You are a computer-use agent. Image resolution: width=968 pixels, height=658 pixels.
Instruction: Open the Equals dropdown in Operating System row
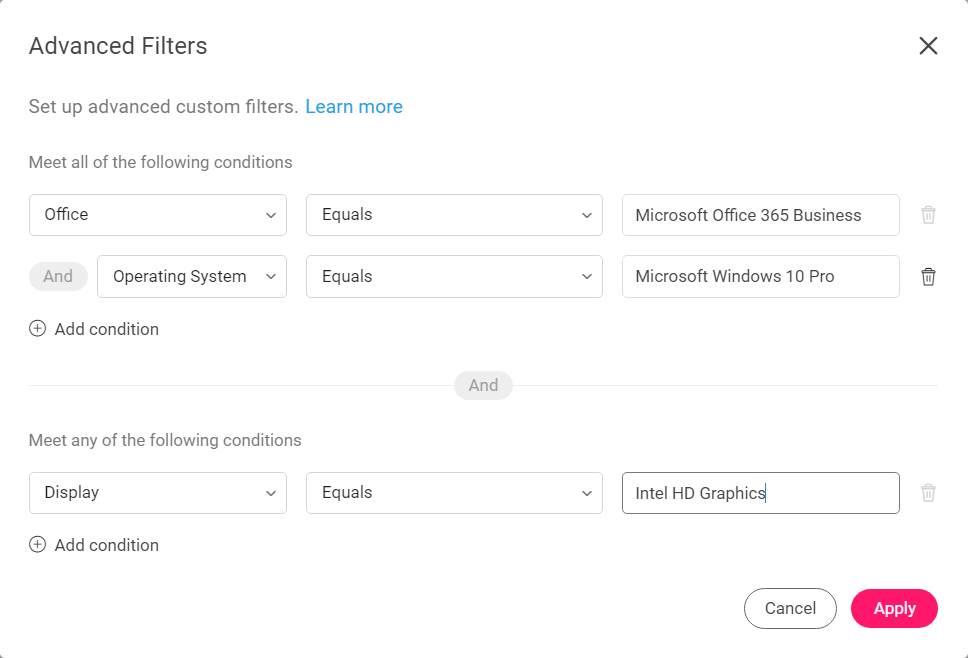coord(454,277)
